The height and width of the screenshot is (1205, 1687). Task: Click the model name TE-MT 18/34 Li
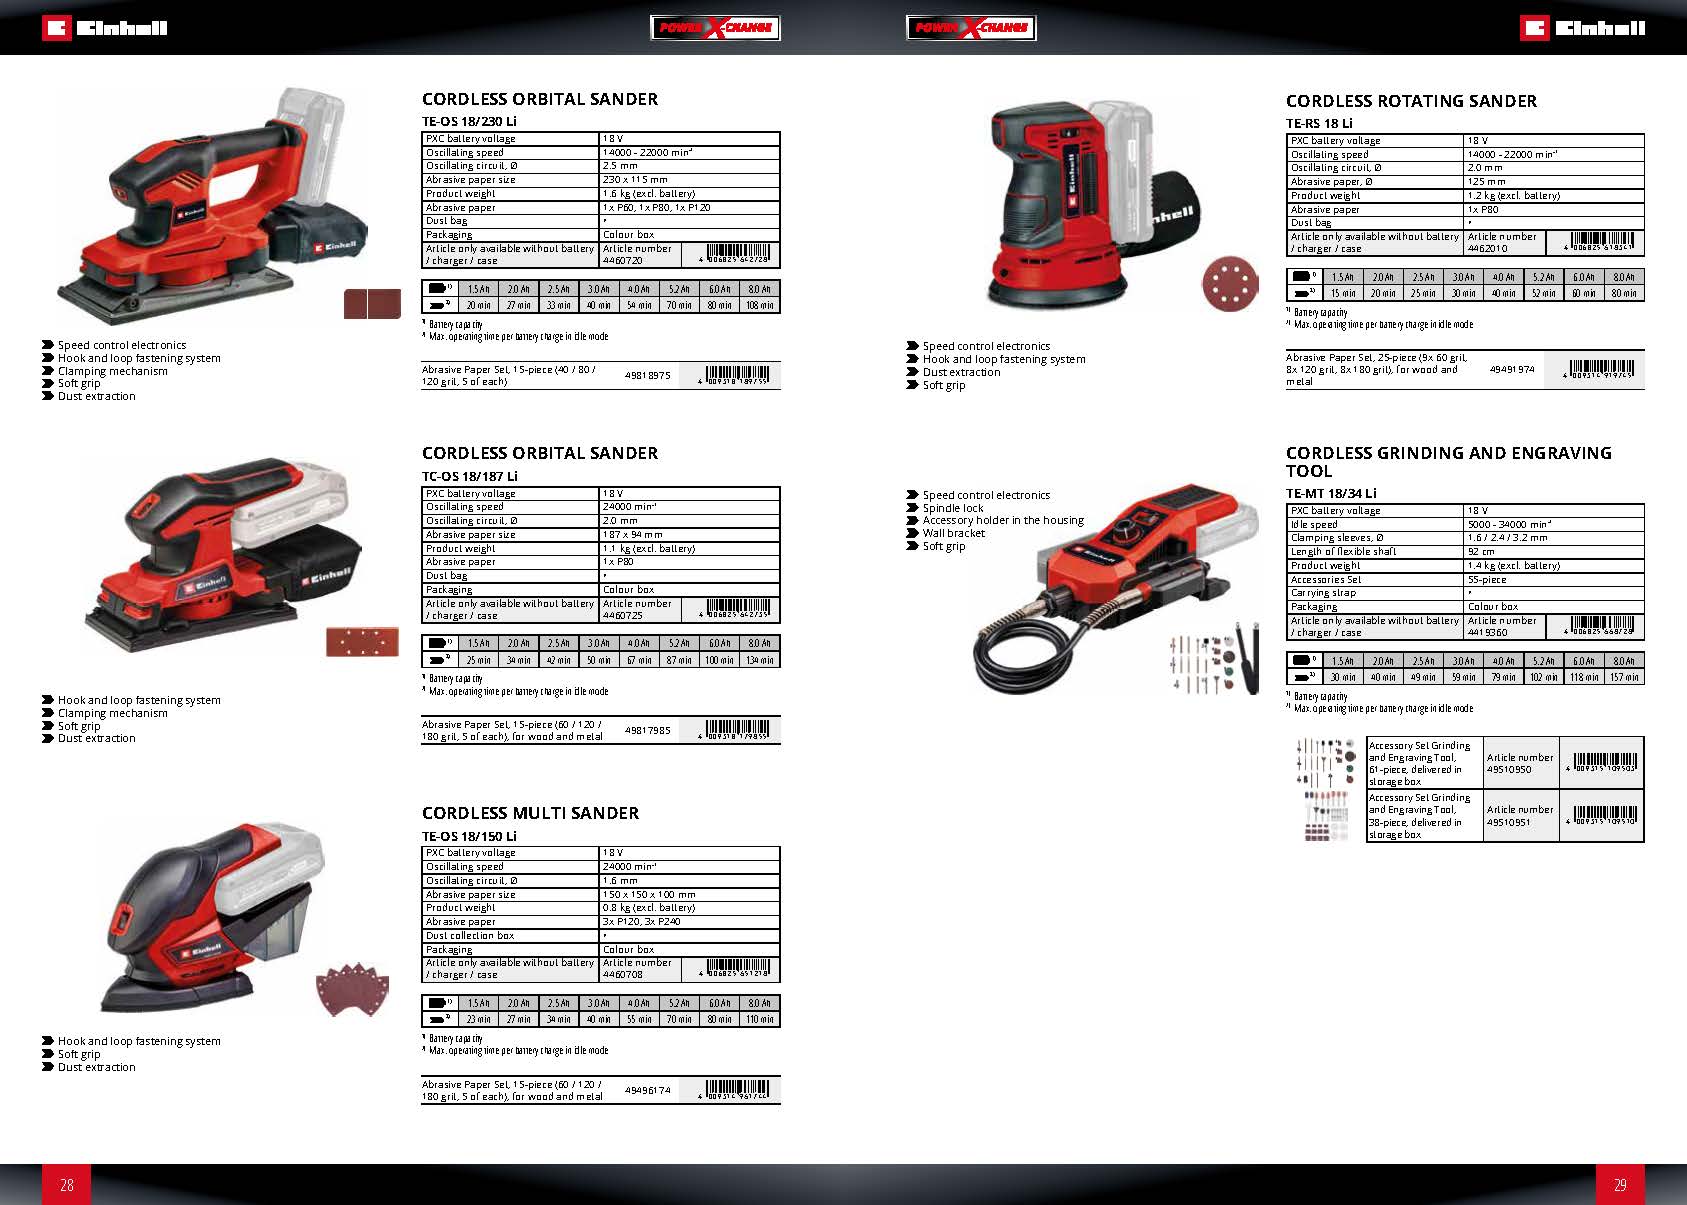click(1331, 493)
